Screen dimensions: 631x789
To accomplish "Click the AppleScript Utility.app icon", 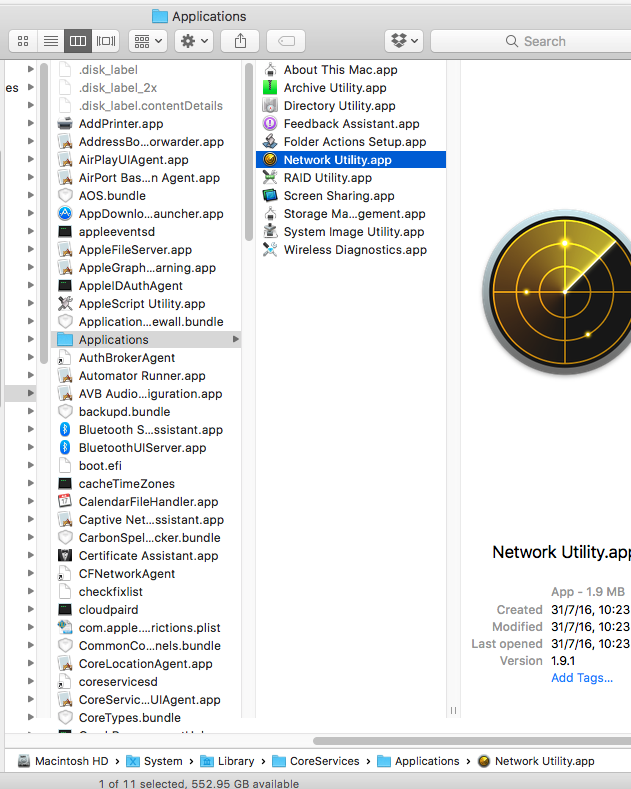I will (65, 303).
